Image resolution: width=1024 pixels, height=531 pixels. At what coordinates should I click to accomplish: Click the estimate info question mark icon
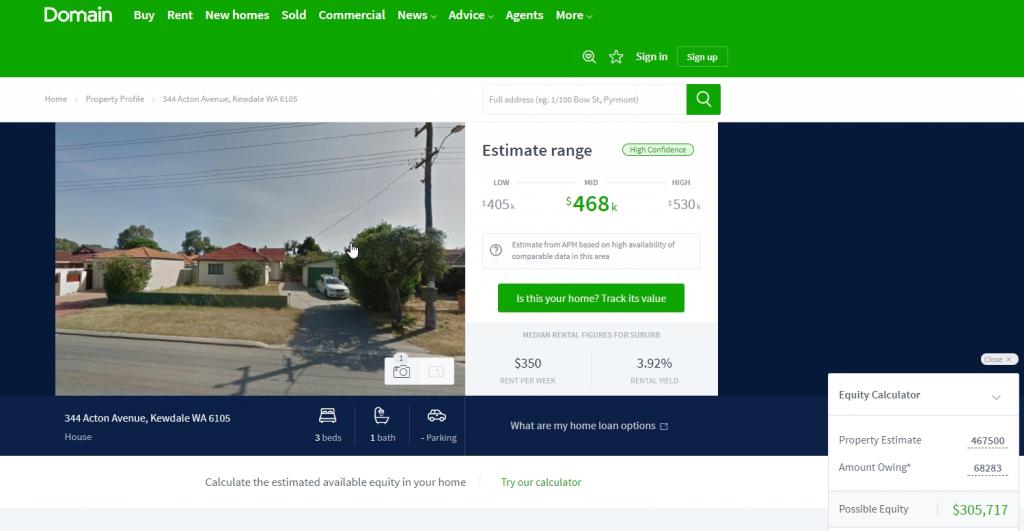tap(496, 250)
